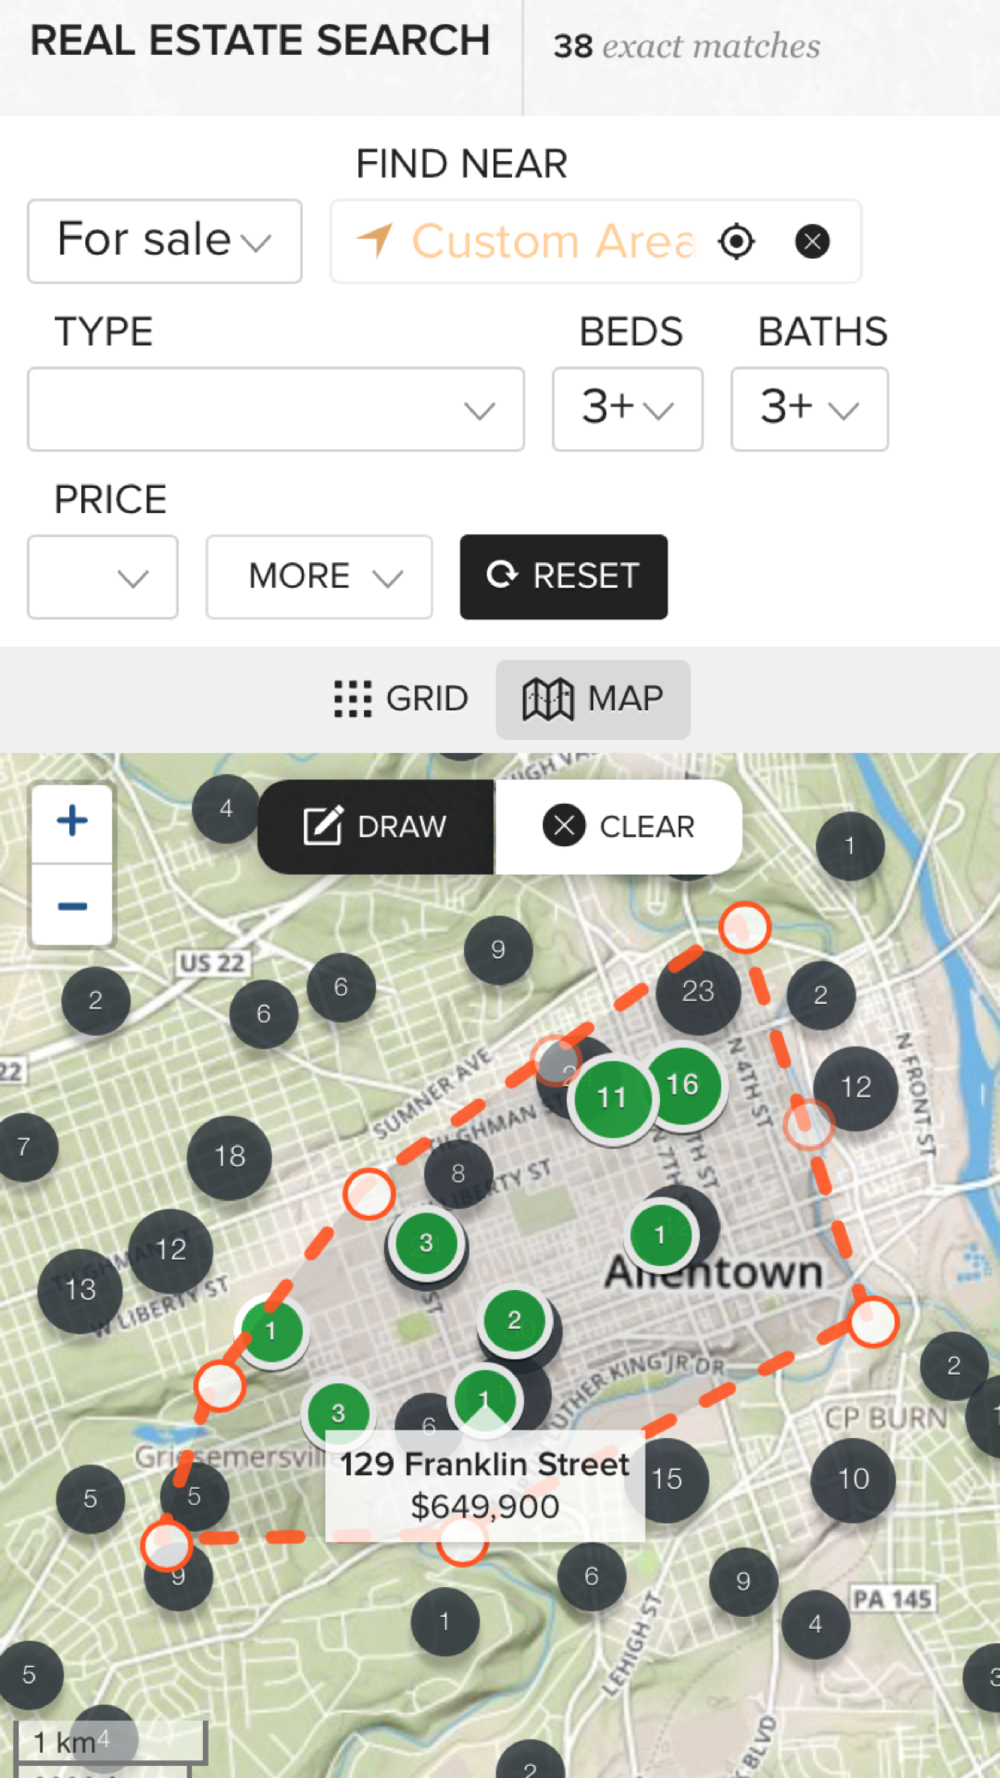
Task: Zoom in the map with plus
Action: (72, 822)
